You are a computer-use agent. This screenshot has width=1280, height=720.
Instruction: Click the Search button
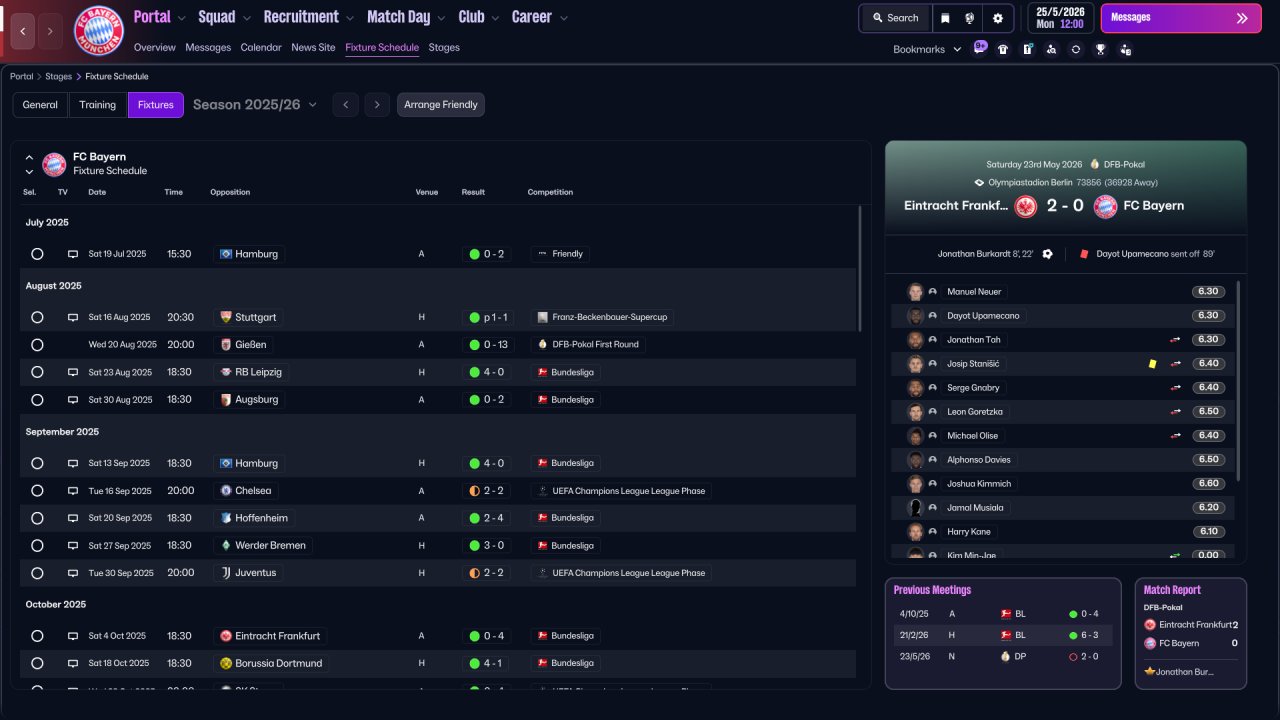click(x=895, y=18)
